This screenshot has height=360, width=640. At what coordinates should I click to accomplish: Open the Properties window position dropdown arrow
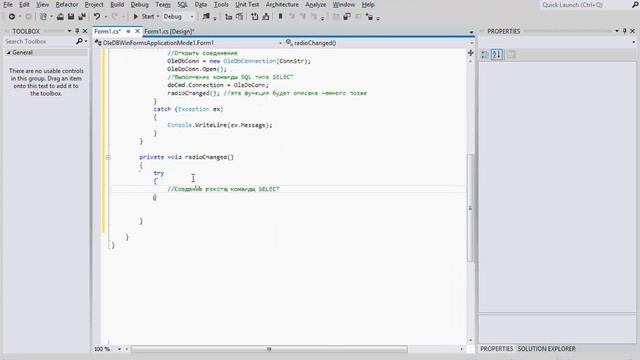pyautogui.click(x=617, y=31)
